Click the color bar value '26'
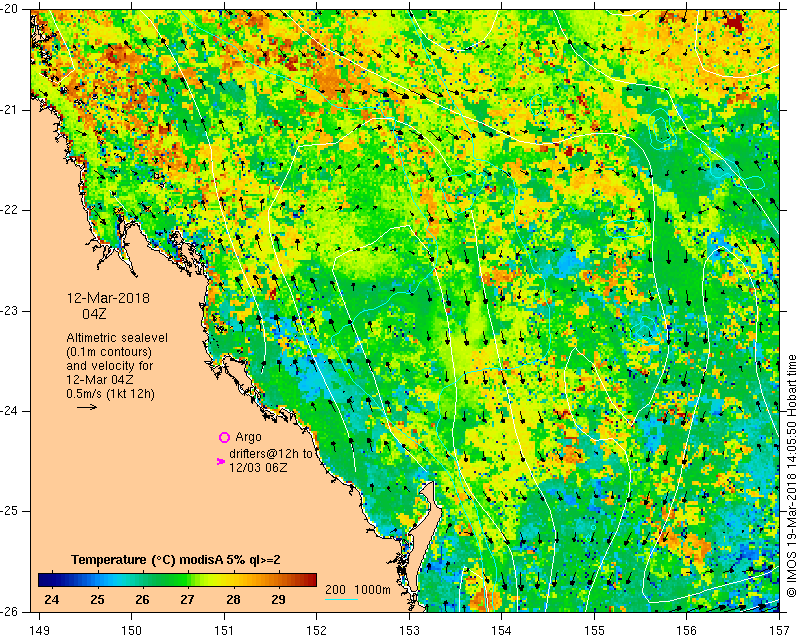The width and height of the screenshot is (800, 640). pos(142,600)
